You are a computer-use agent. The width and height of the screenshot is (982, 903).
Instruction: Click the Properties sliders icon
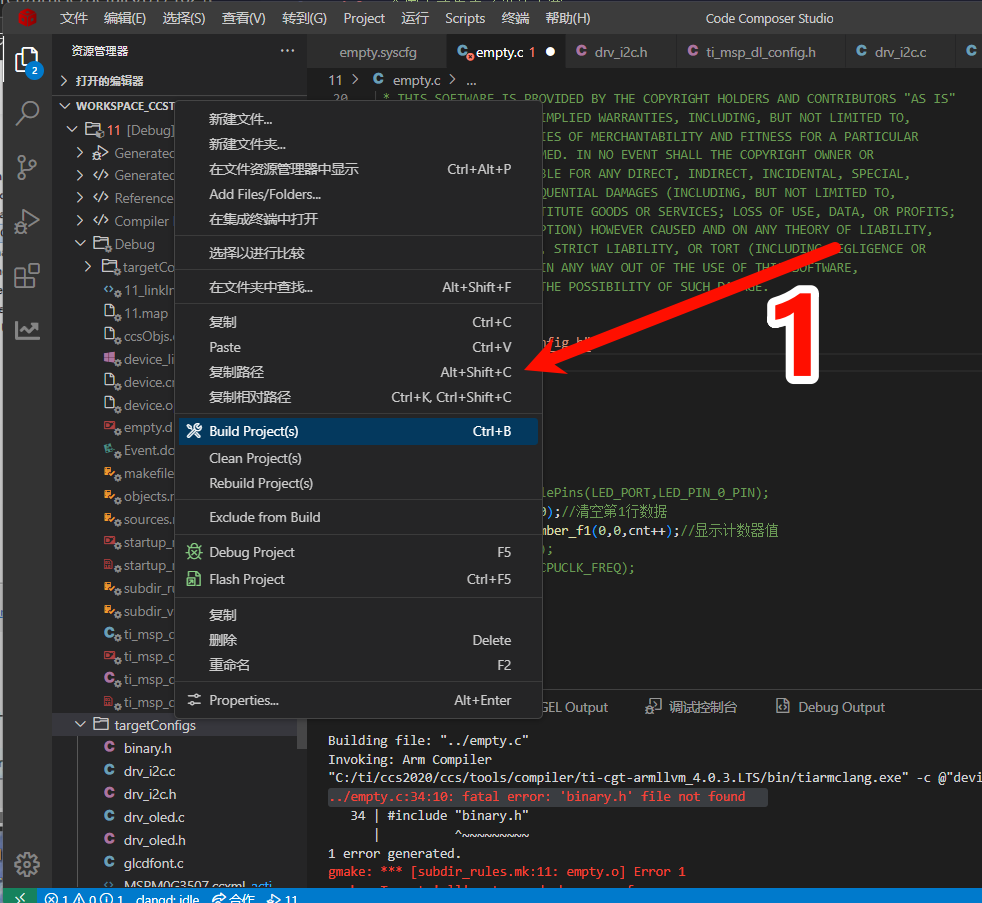tap(194, 700)
